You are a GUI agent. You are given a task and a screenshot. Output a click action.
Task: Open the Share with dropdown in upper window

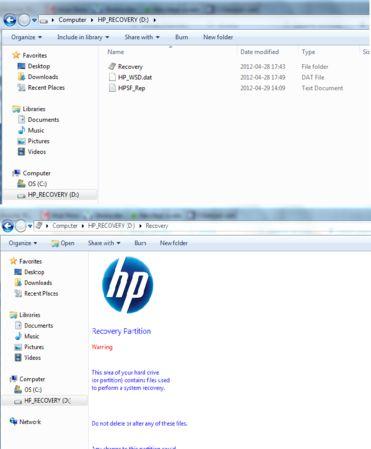coord(142,37)
